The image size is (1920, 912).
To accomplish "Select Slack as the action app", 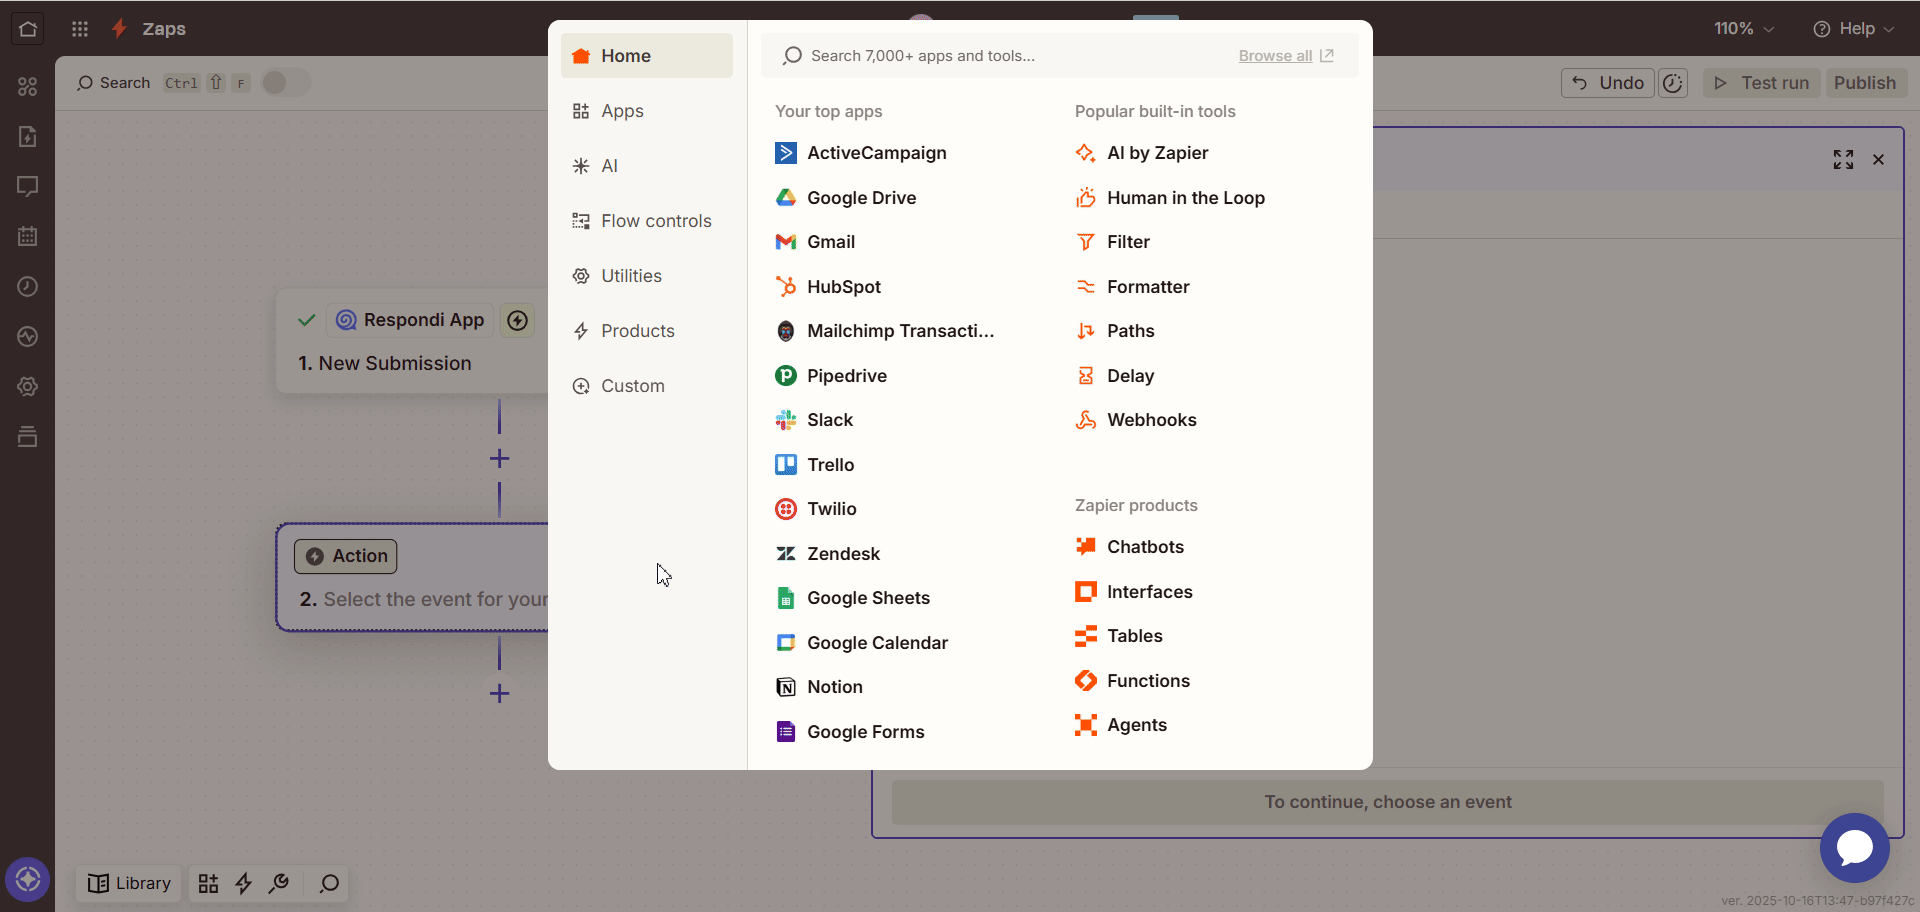I will 814,420.
